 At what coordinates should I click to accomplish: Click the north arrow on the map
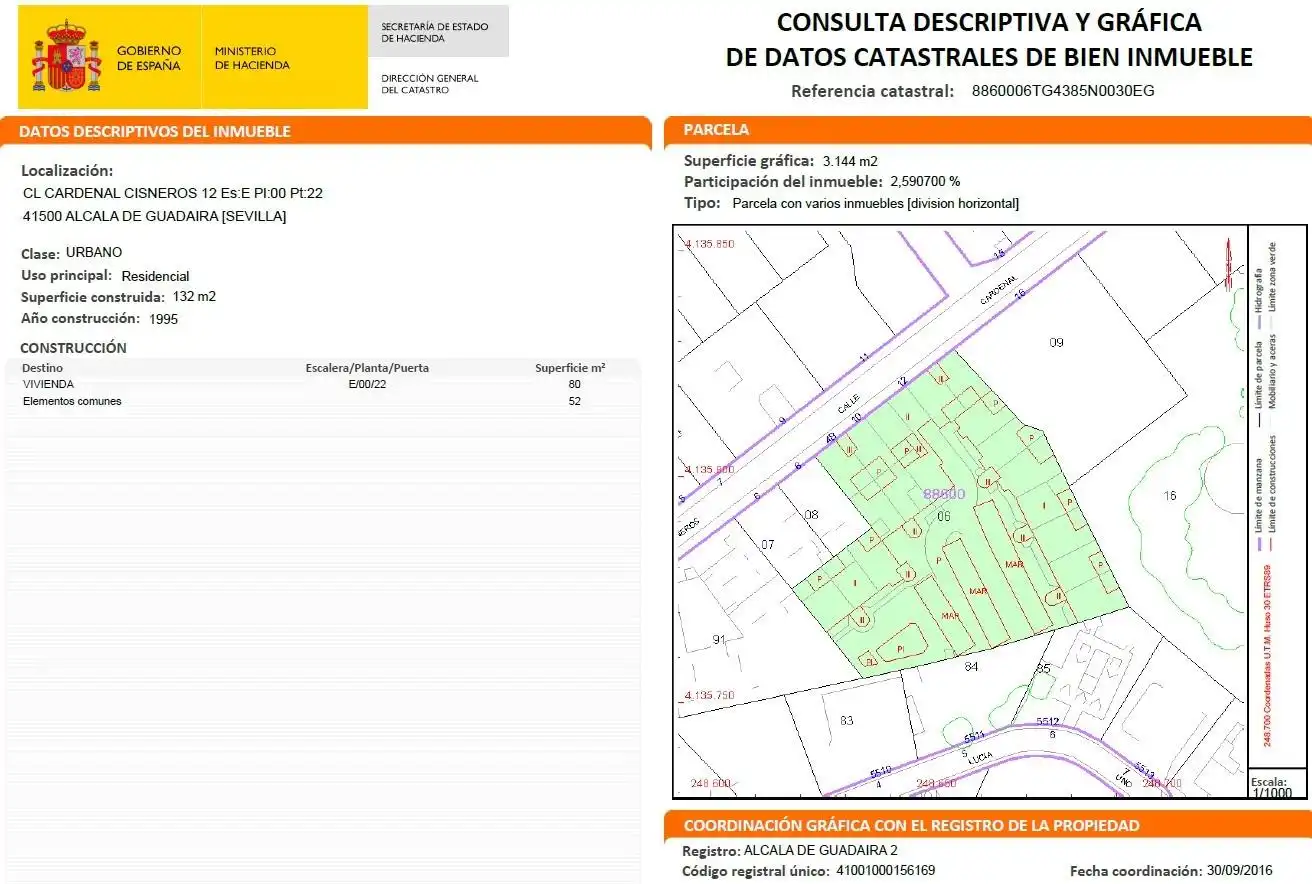point(1227,264)
